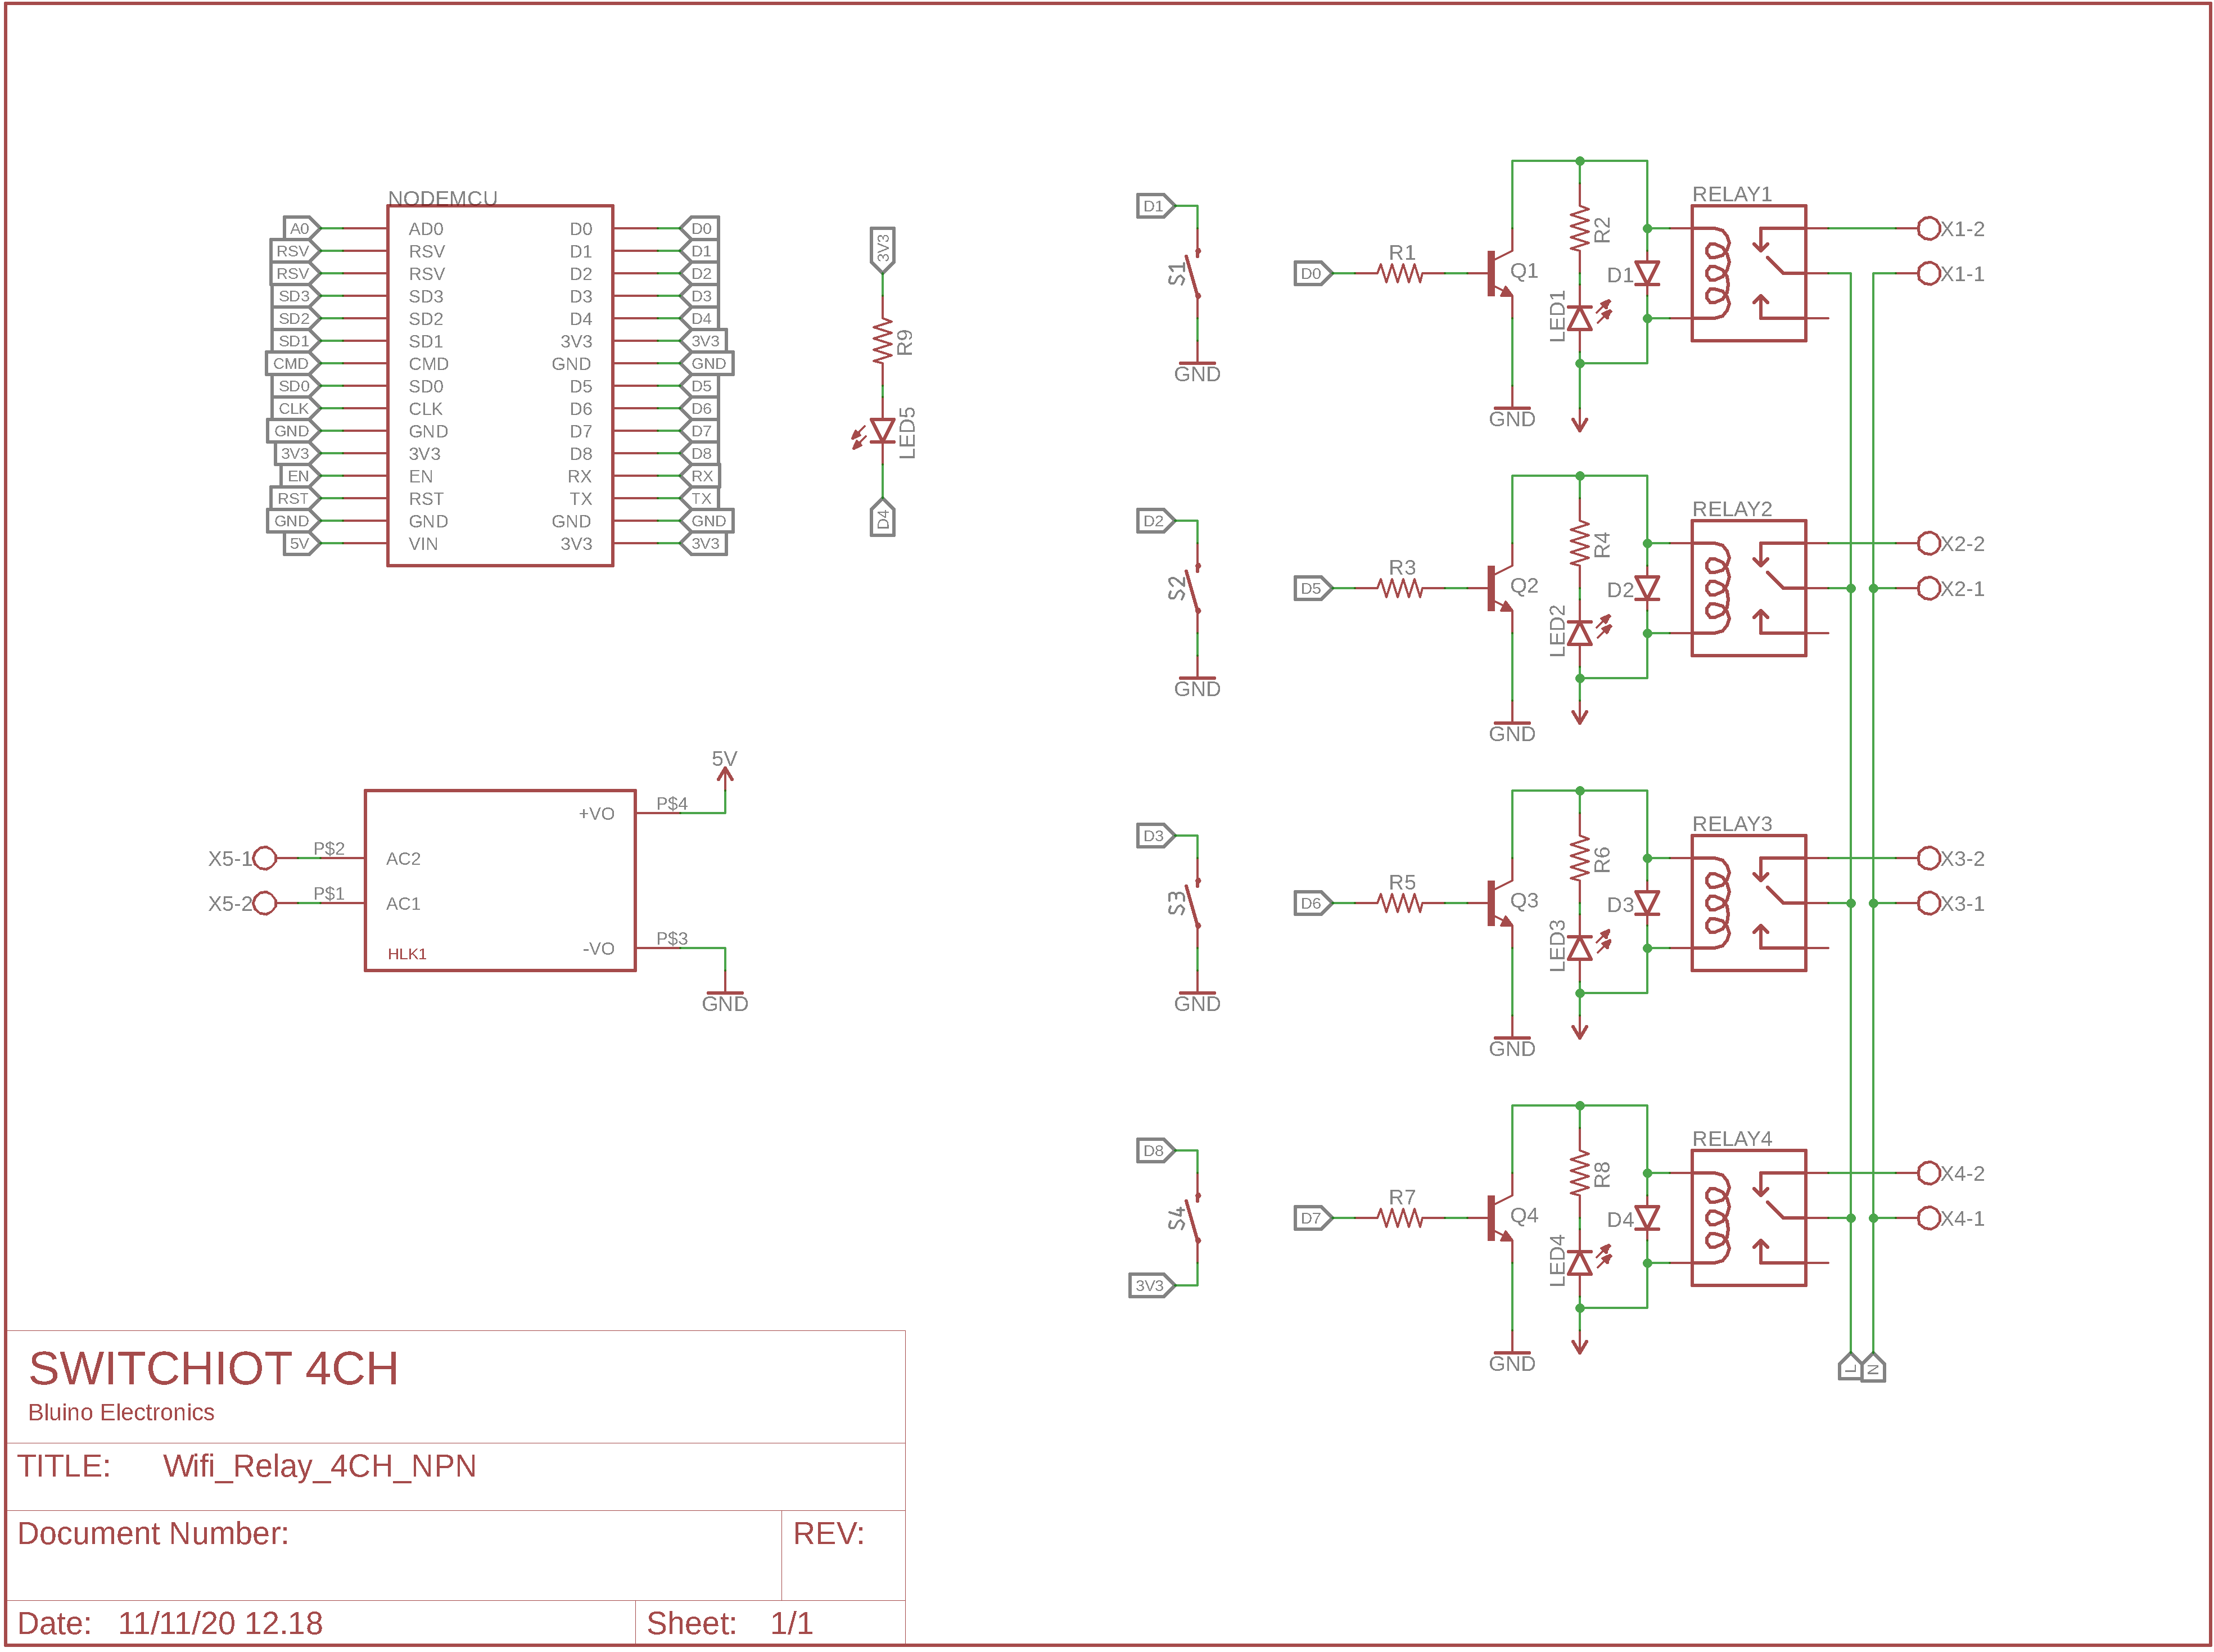
Task: Click switch S1 symbol
Action: click(x=1194, y=273)
